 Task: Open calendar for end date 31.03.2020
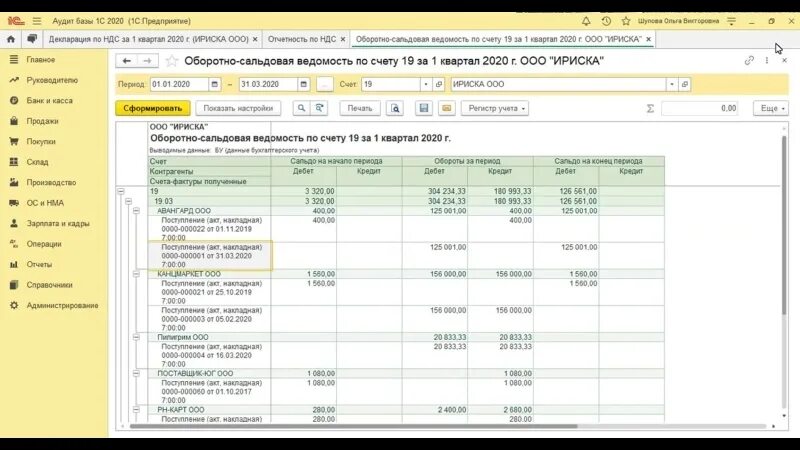304,84
